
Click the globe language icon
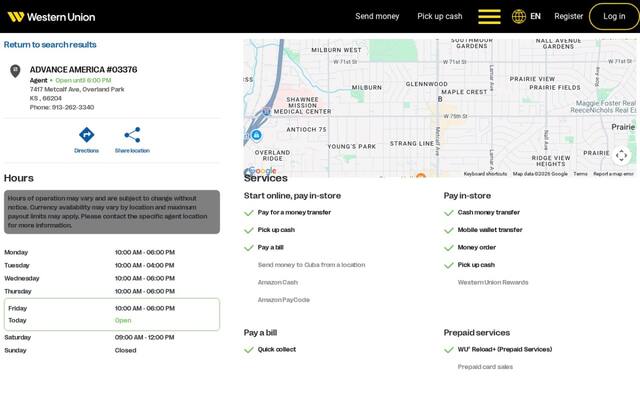pyautogui.click(x=519, y=17)
